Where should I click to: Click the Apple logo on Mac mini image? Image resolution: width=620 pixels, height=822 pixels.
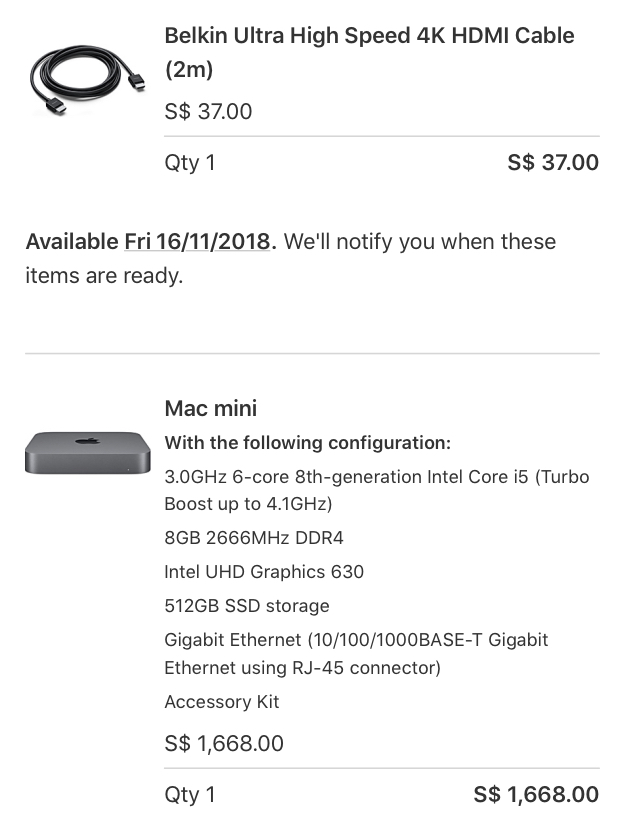[88, 440]
